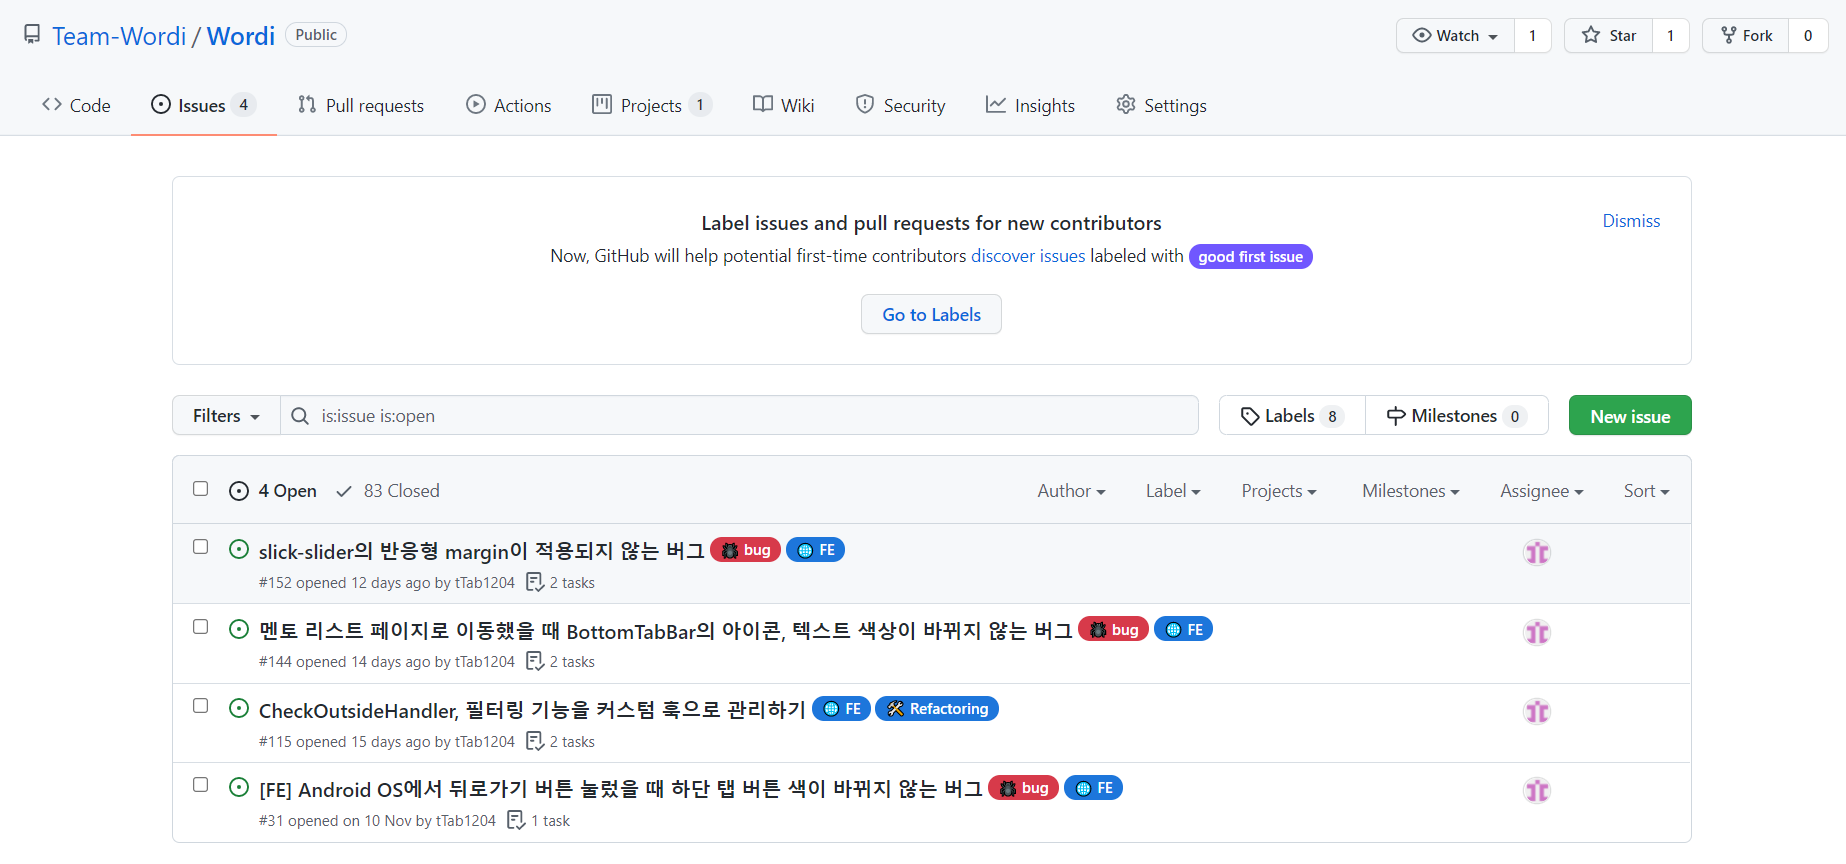Click the is:issue is:open search field

[739, 416]
